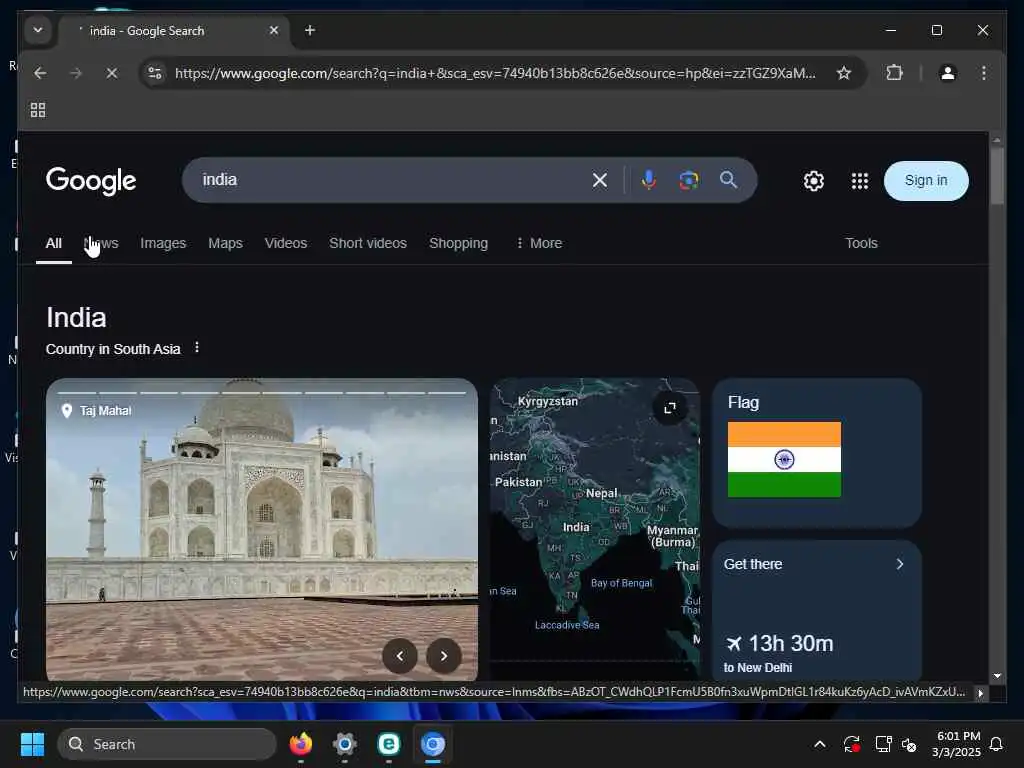Click the Flag card heading
This screenshot has width=1024, height=768.
(743, 402)
